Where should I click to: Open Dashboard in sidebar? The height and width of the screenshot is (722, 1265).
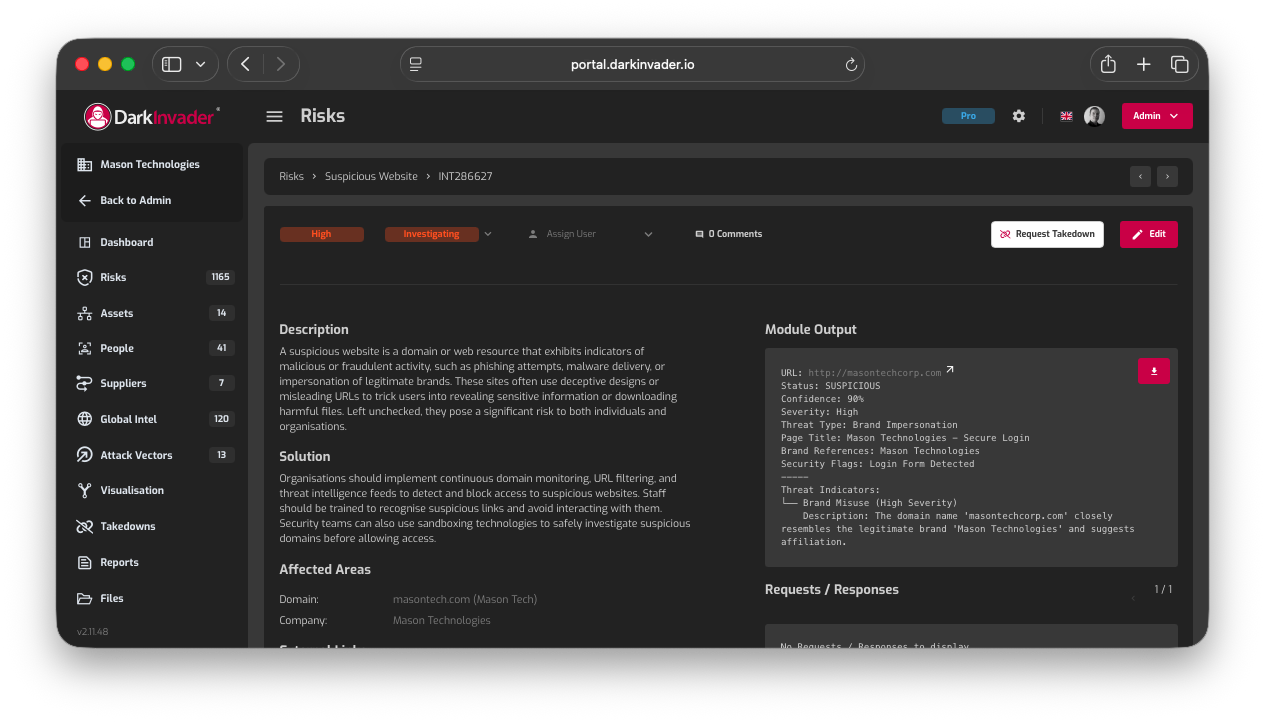(x=152, y=242)
